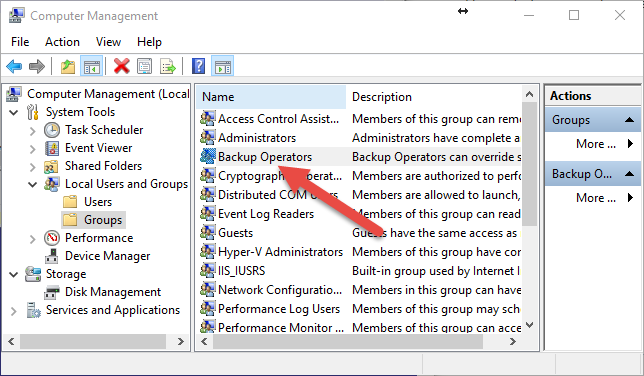Click the blue Back arrow toolbar icon
644x376 pixels.
click(14, 66)
